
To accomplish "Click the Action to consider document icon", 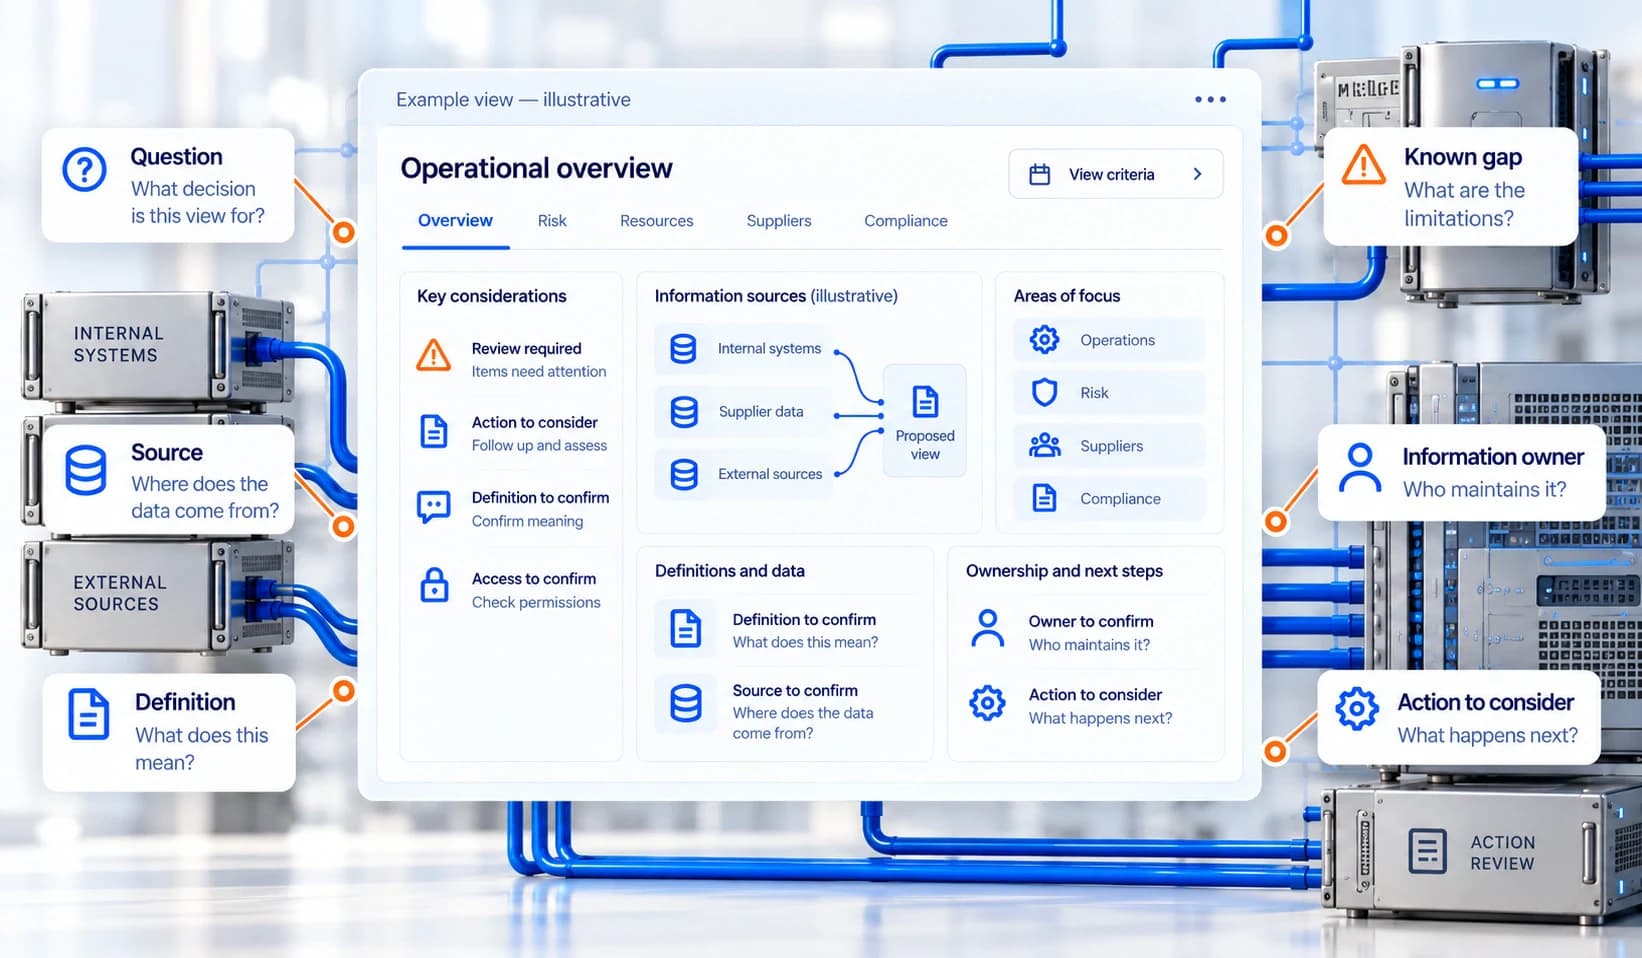I will coord(434,431).
